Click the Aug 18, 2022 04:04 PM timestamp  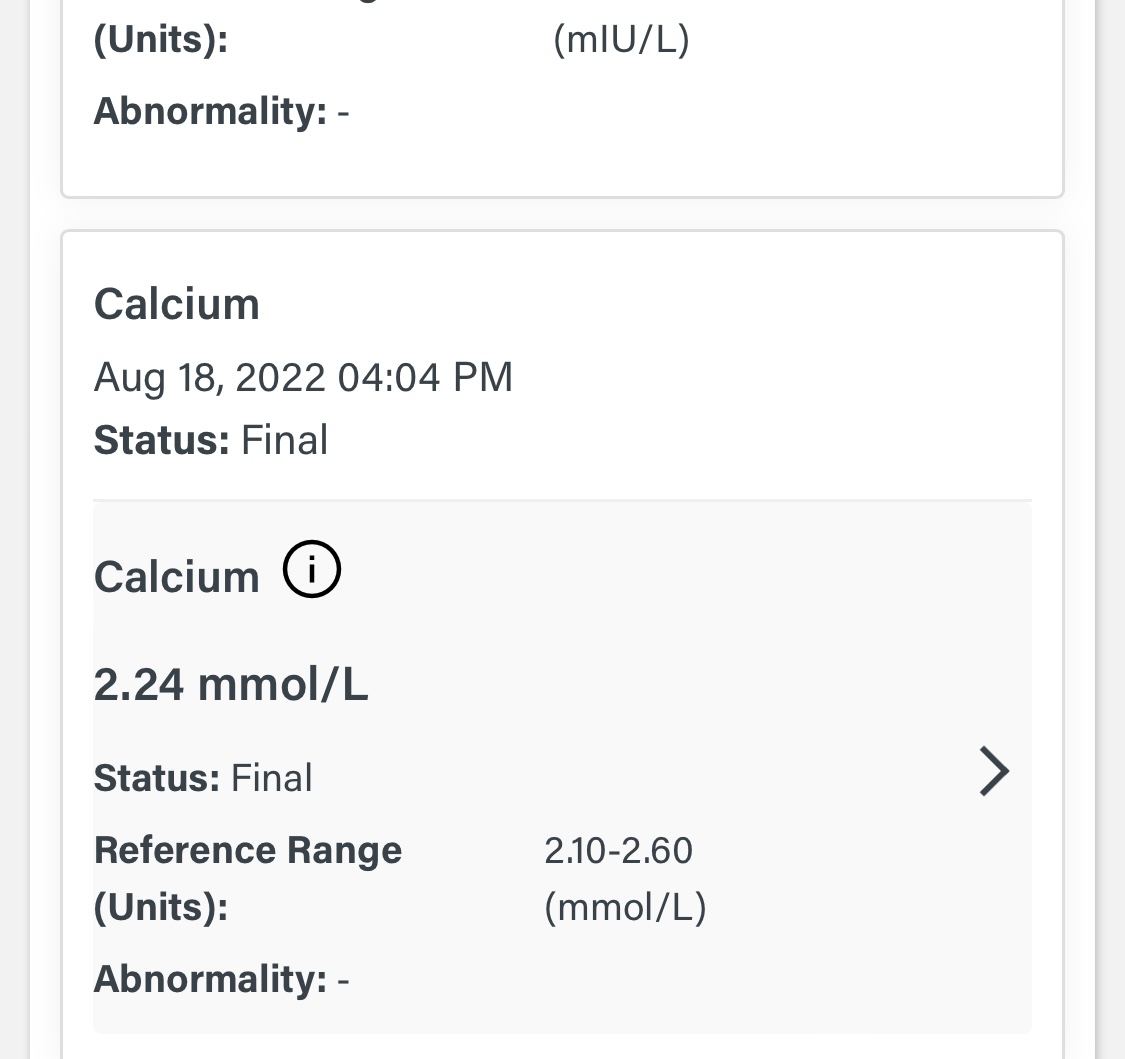point(303,377)
